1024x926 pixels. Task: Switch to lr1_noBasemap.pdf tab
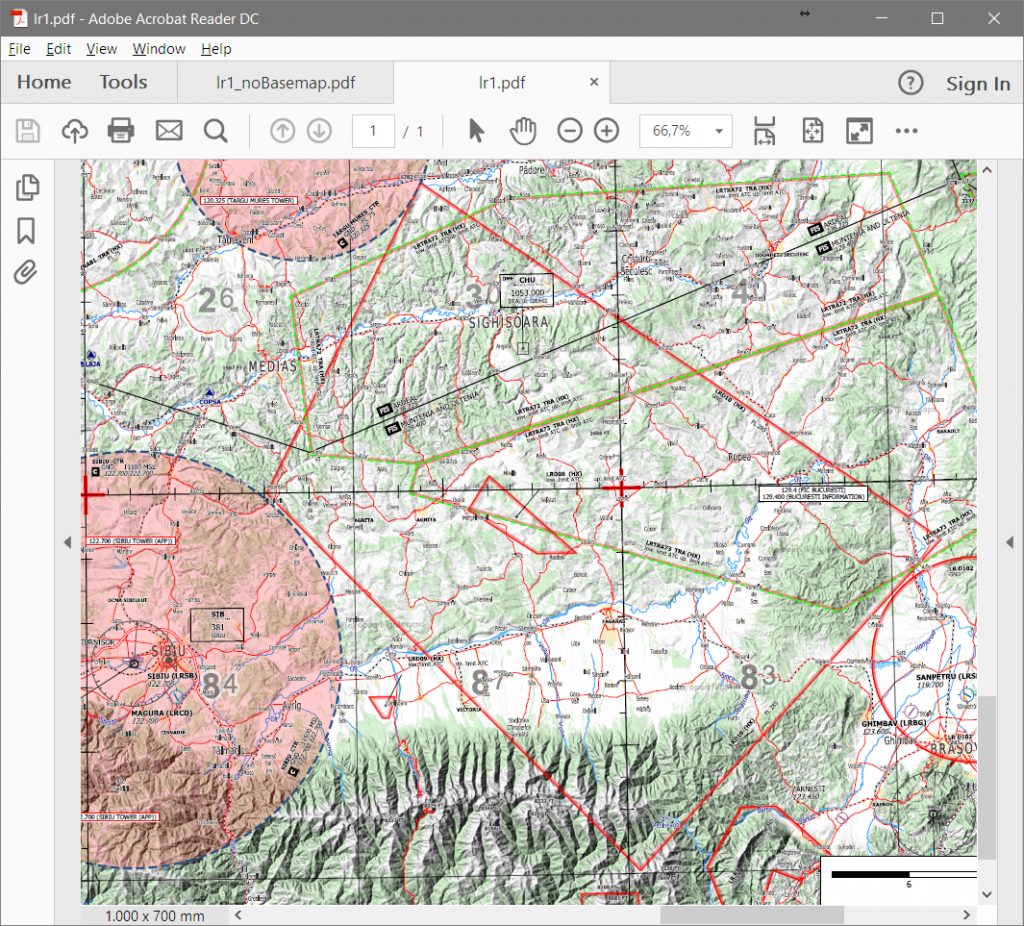coord(285,83)
